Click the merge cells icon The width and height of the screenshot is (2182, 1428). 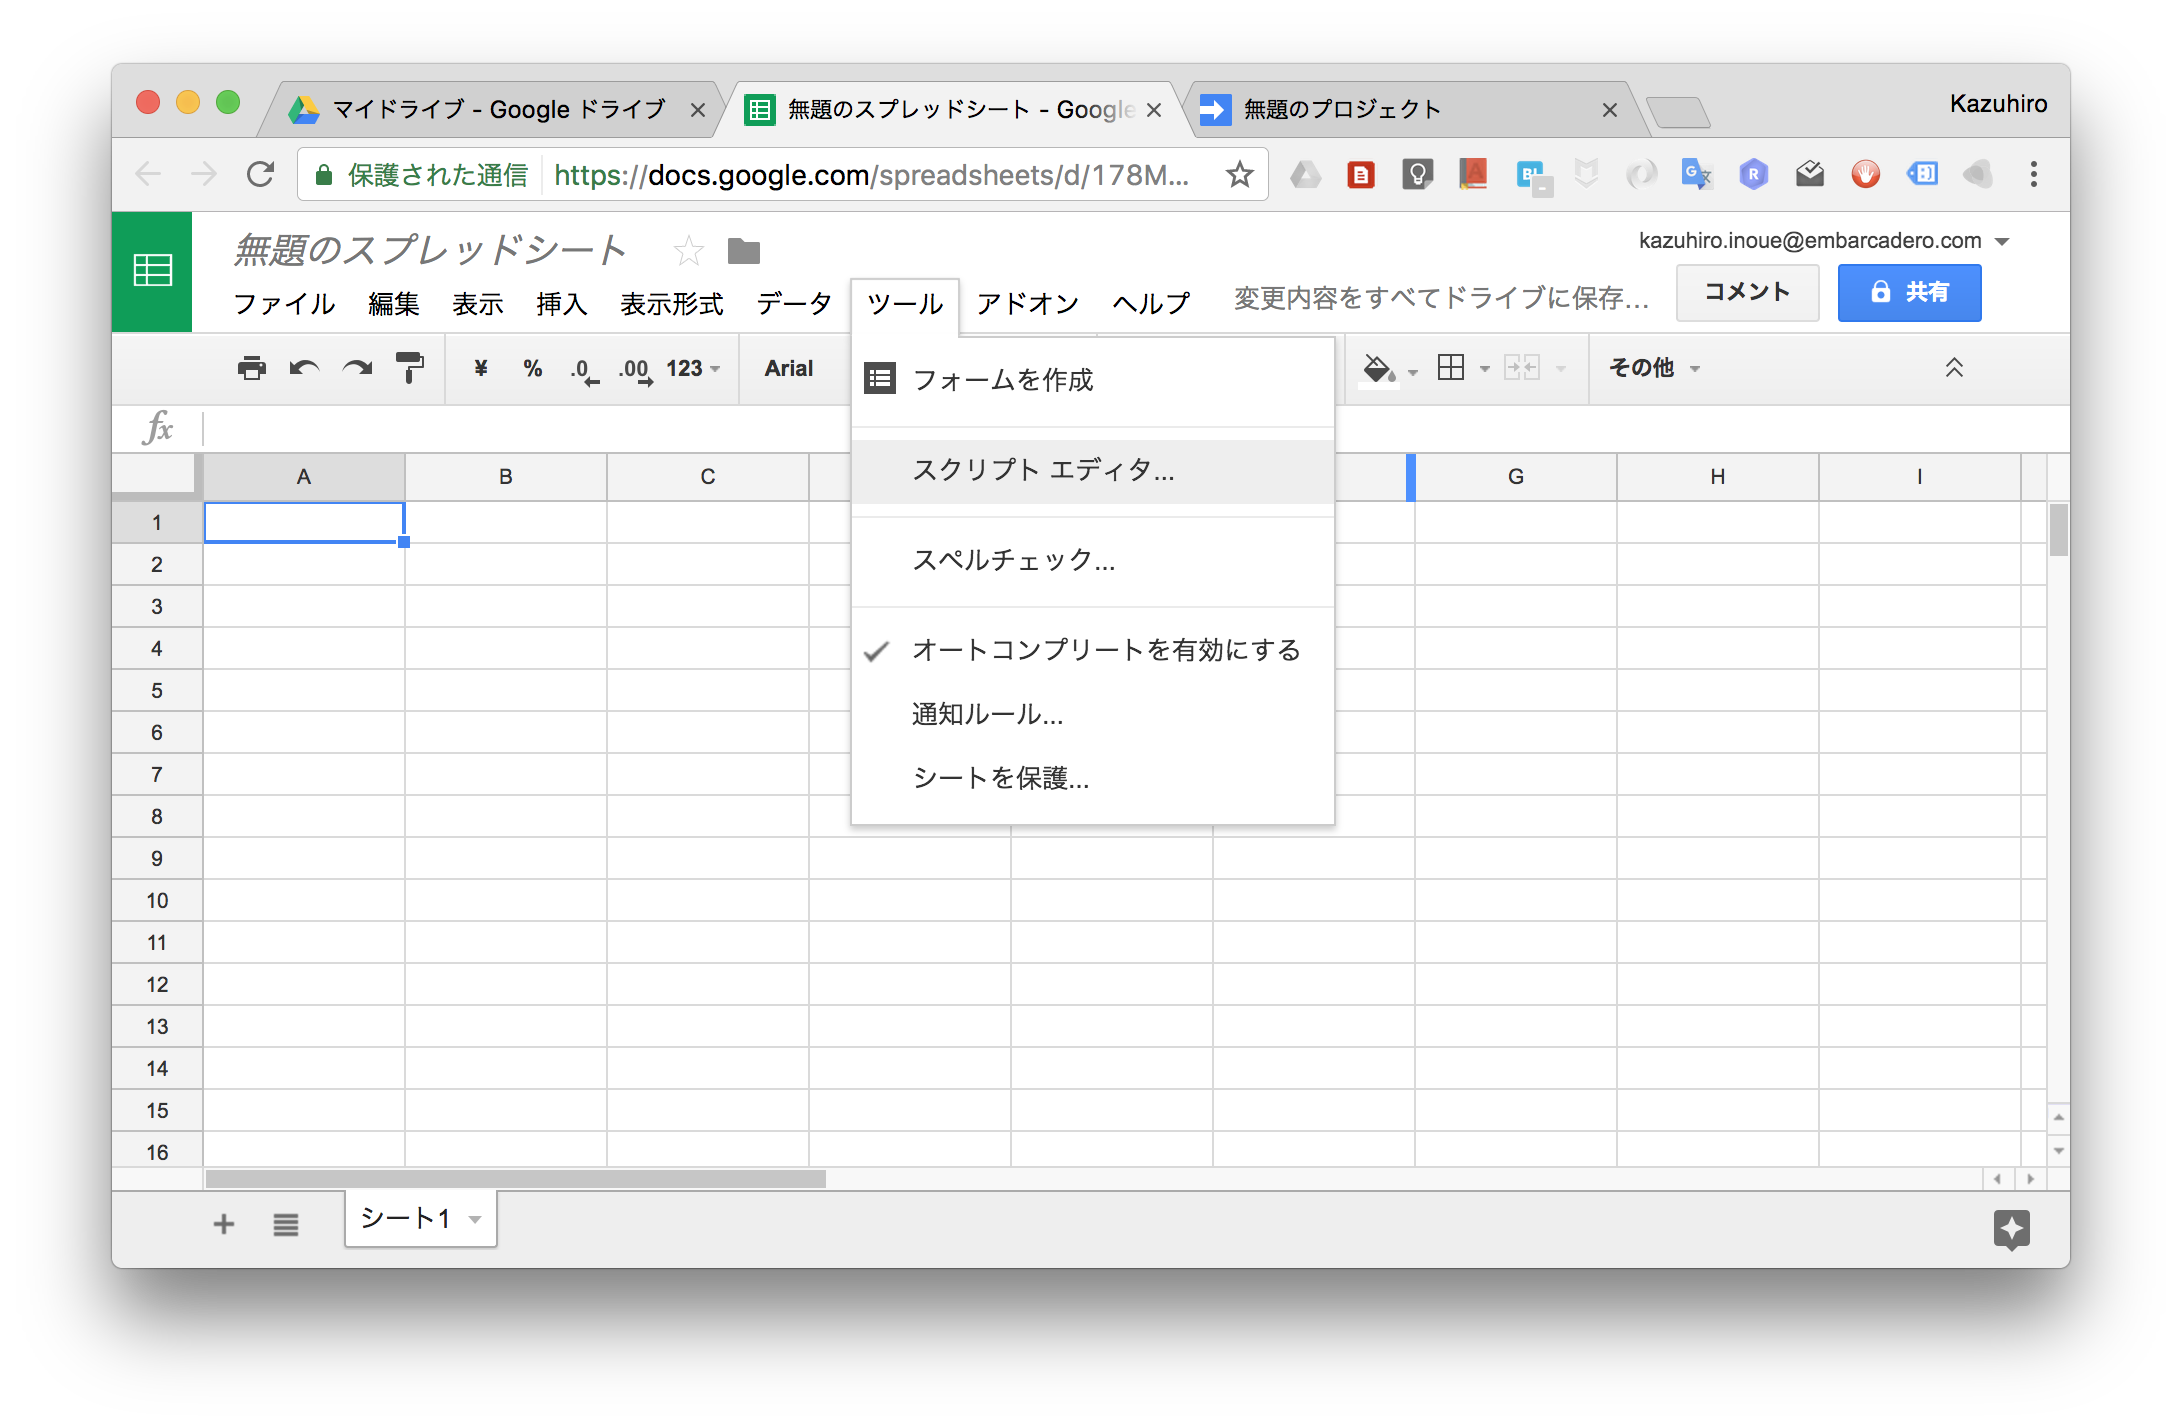point(1522,368)
